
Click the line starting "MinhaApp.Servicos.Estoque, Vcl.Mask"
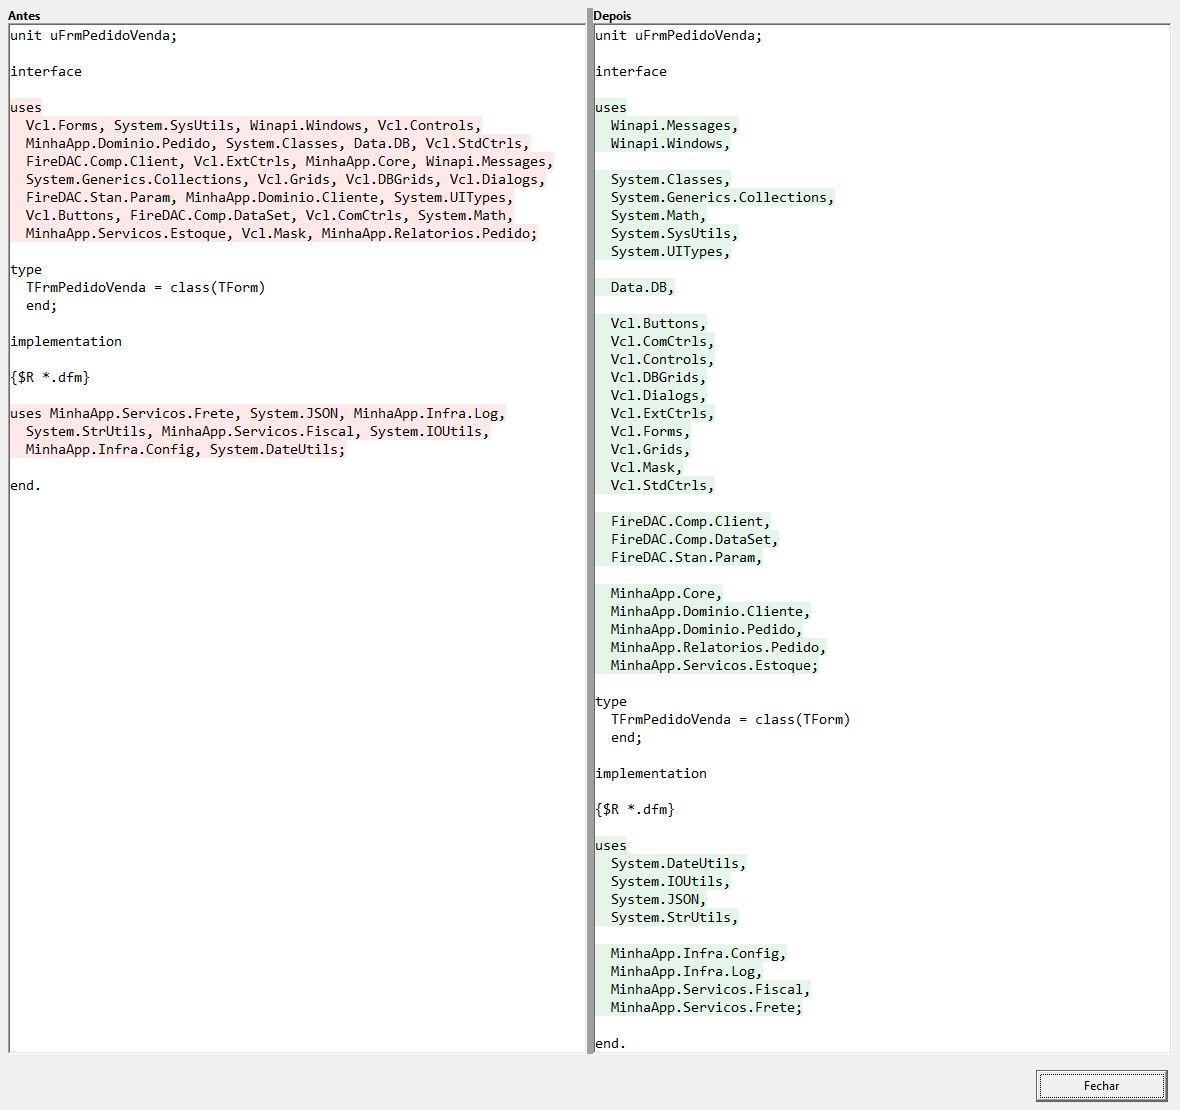(x=281, y=234)
